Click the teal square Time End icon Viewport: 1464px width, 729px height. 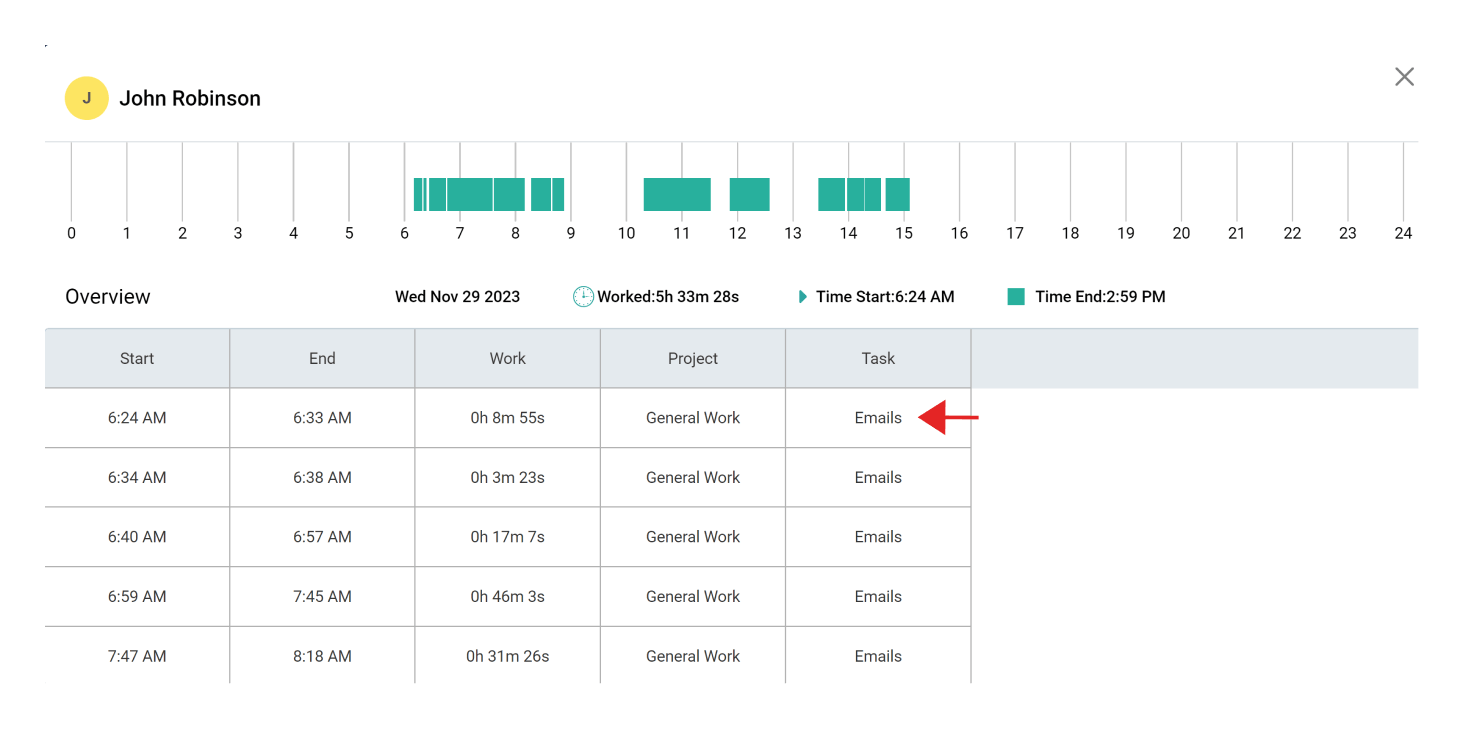click(1016, 296)
